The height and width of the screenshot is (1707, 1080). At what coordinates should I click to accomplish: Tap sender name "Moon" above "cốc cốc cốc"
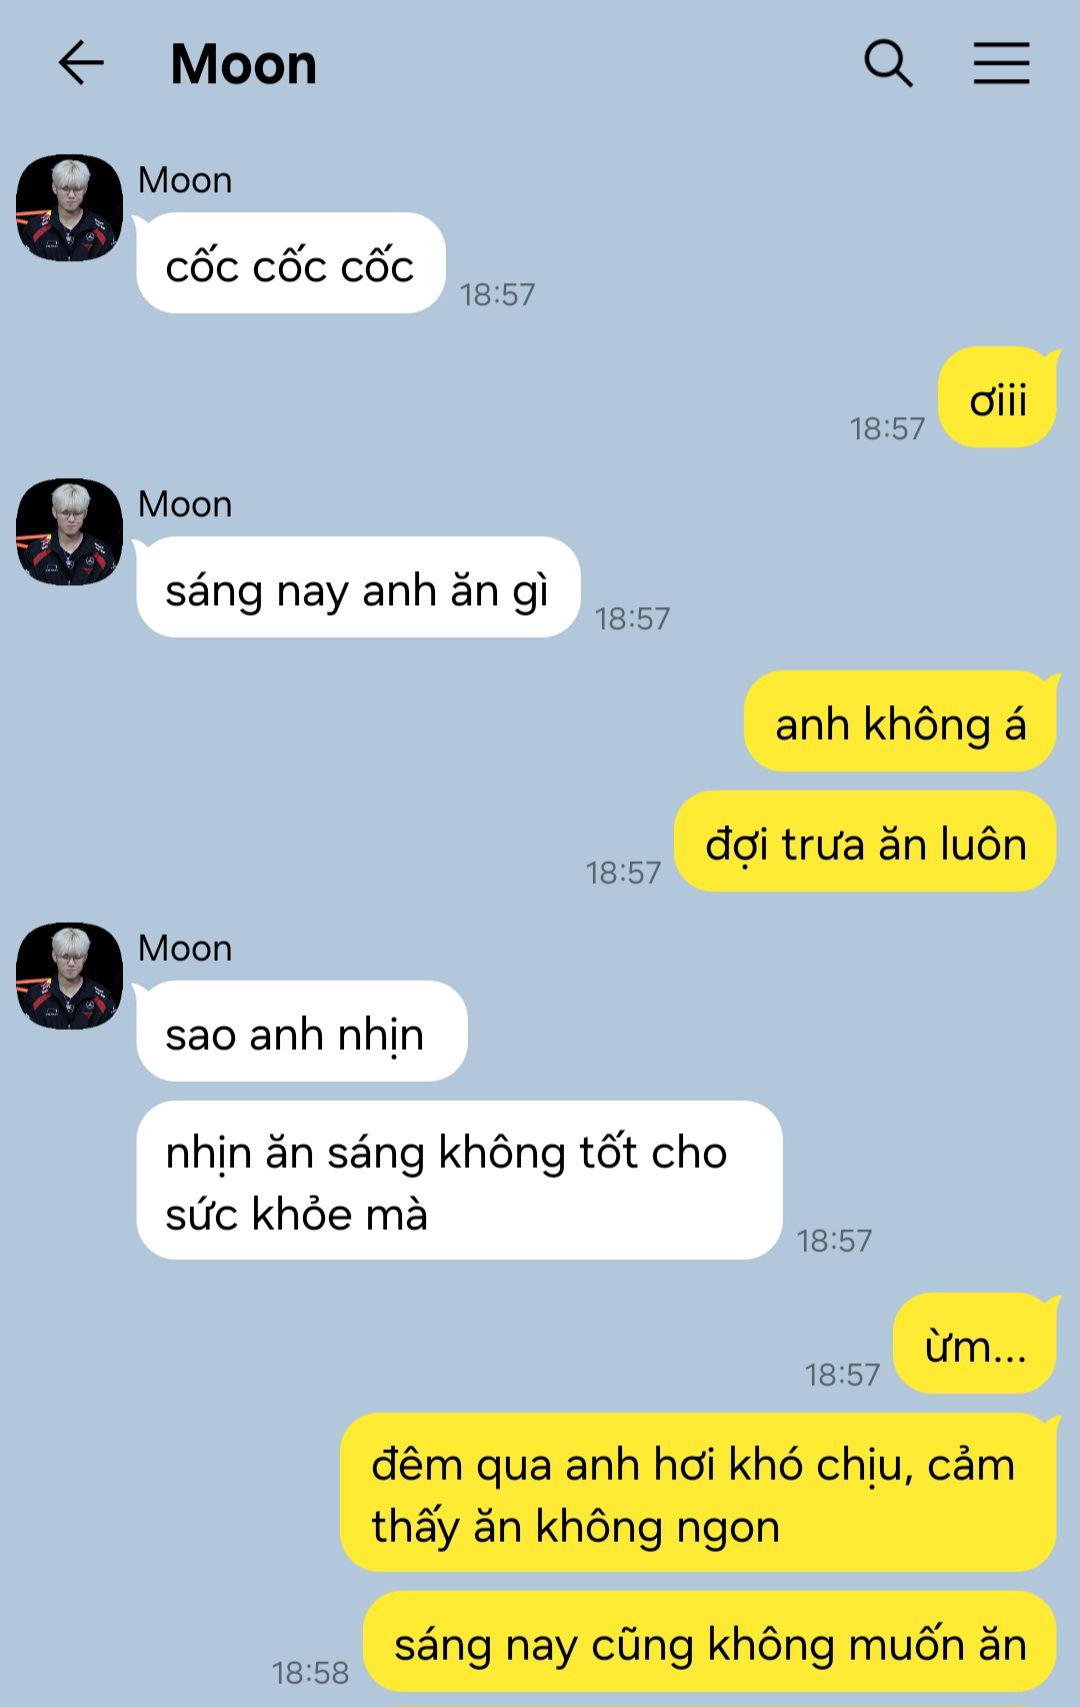tap(185, 180)
